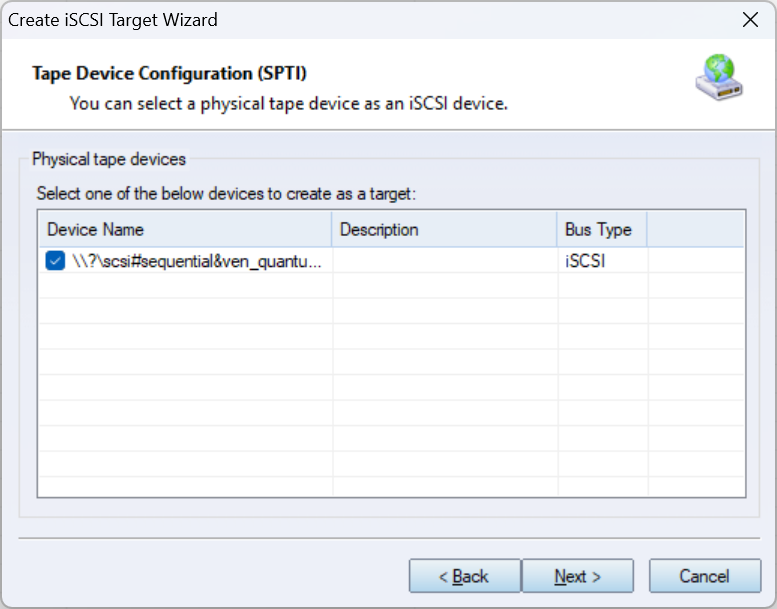This screenshot has height=609, width=777.
Task: Click the Bus Type column header
Action: click(x=601, y=229)
